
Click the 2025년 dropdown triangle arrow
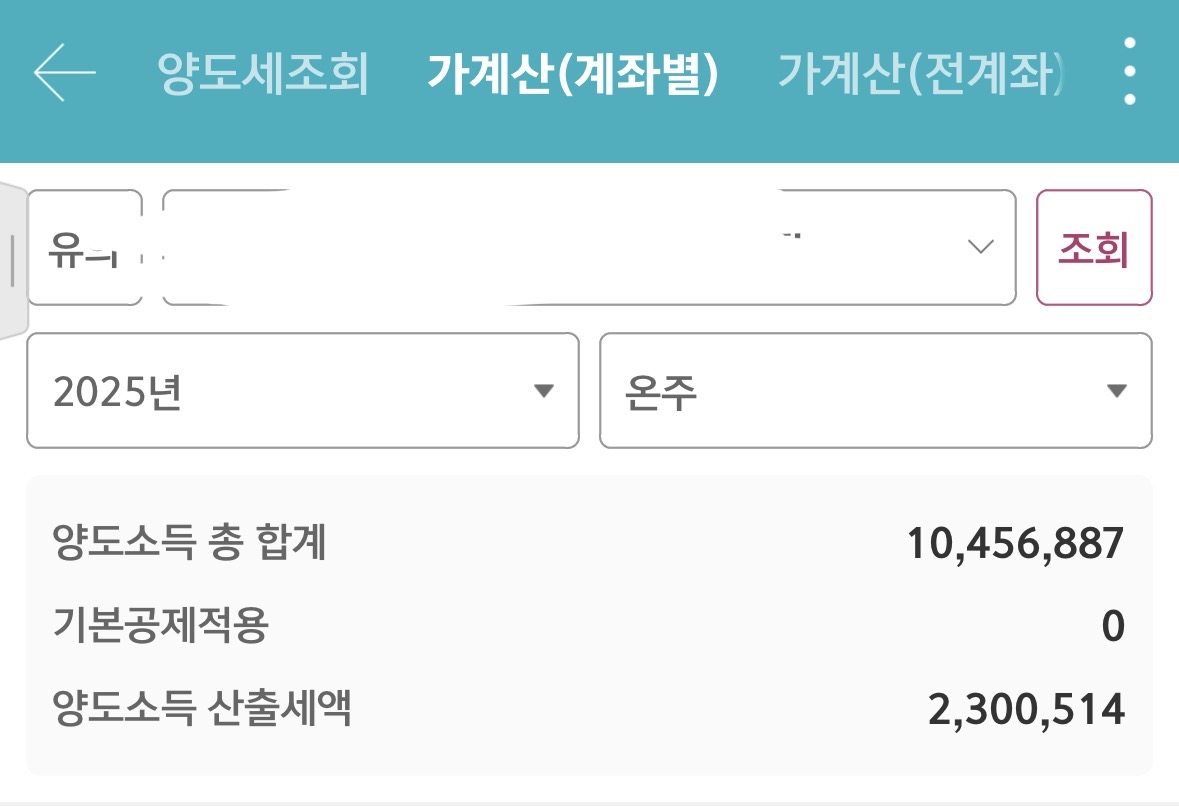click(x=543, y=391)
